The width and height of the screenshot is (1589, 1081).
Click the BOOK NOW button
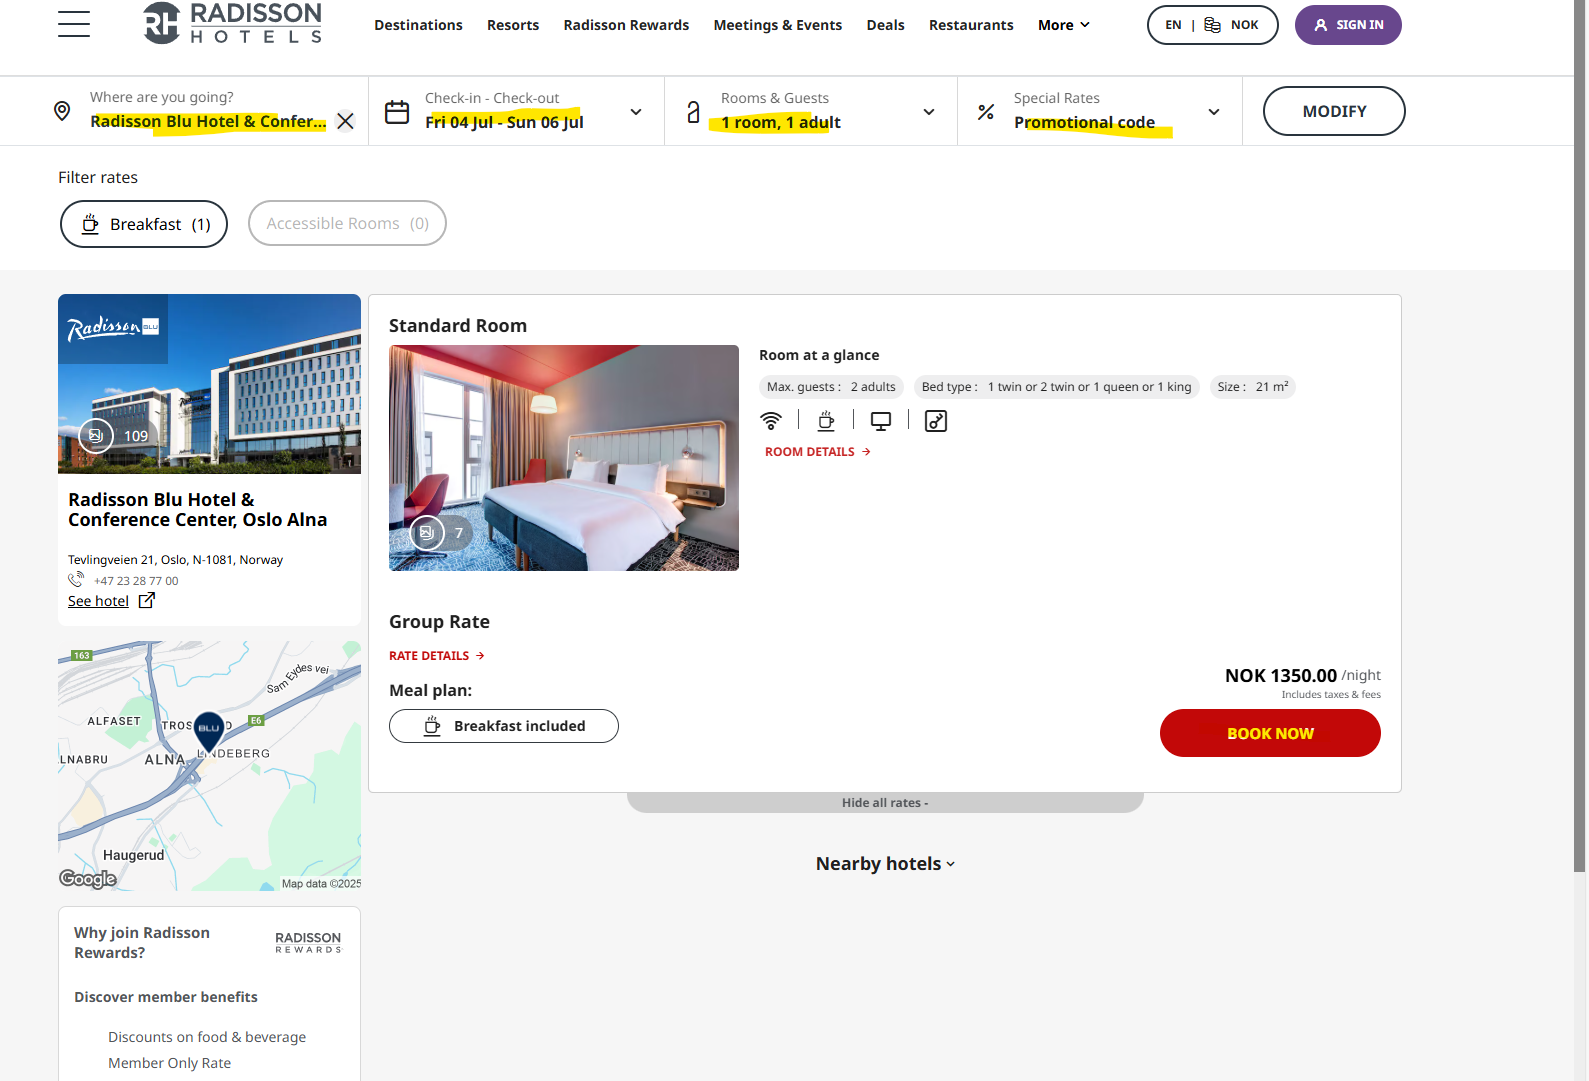point(1270,733)
